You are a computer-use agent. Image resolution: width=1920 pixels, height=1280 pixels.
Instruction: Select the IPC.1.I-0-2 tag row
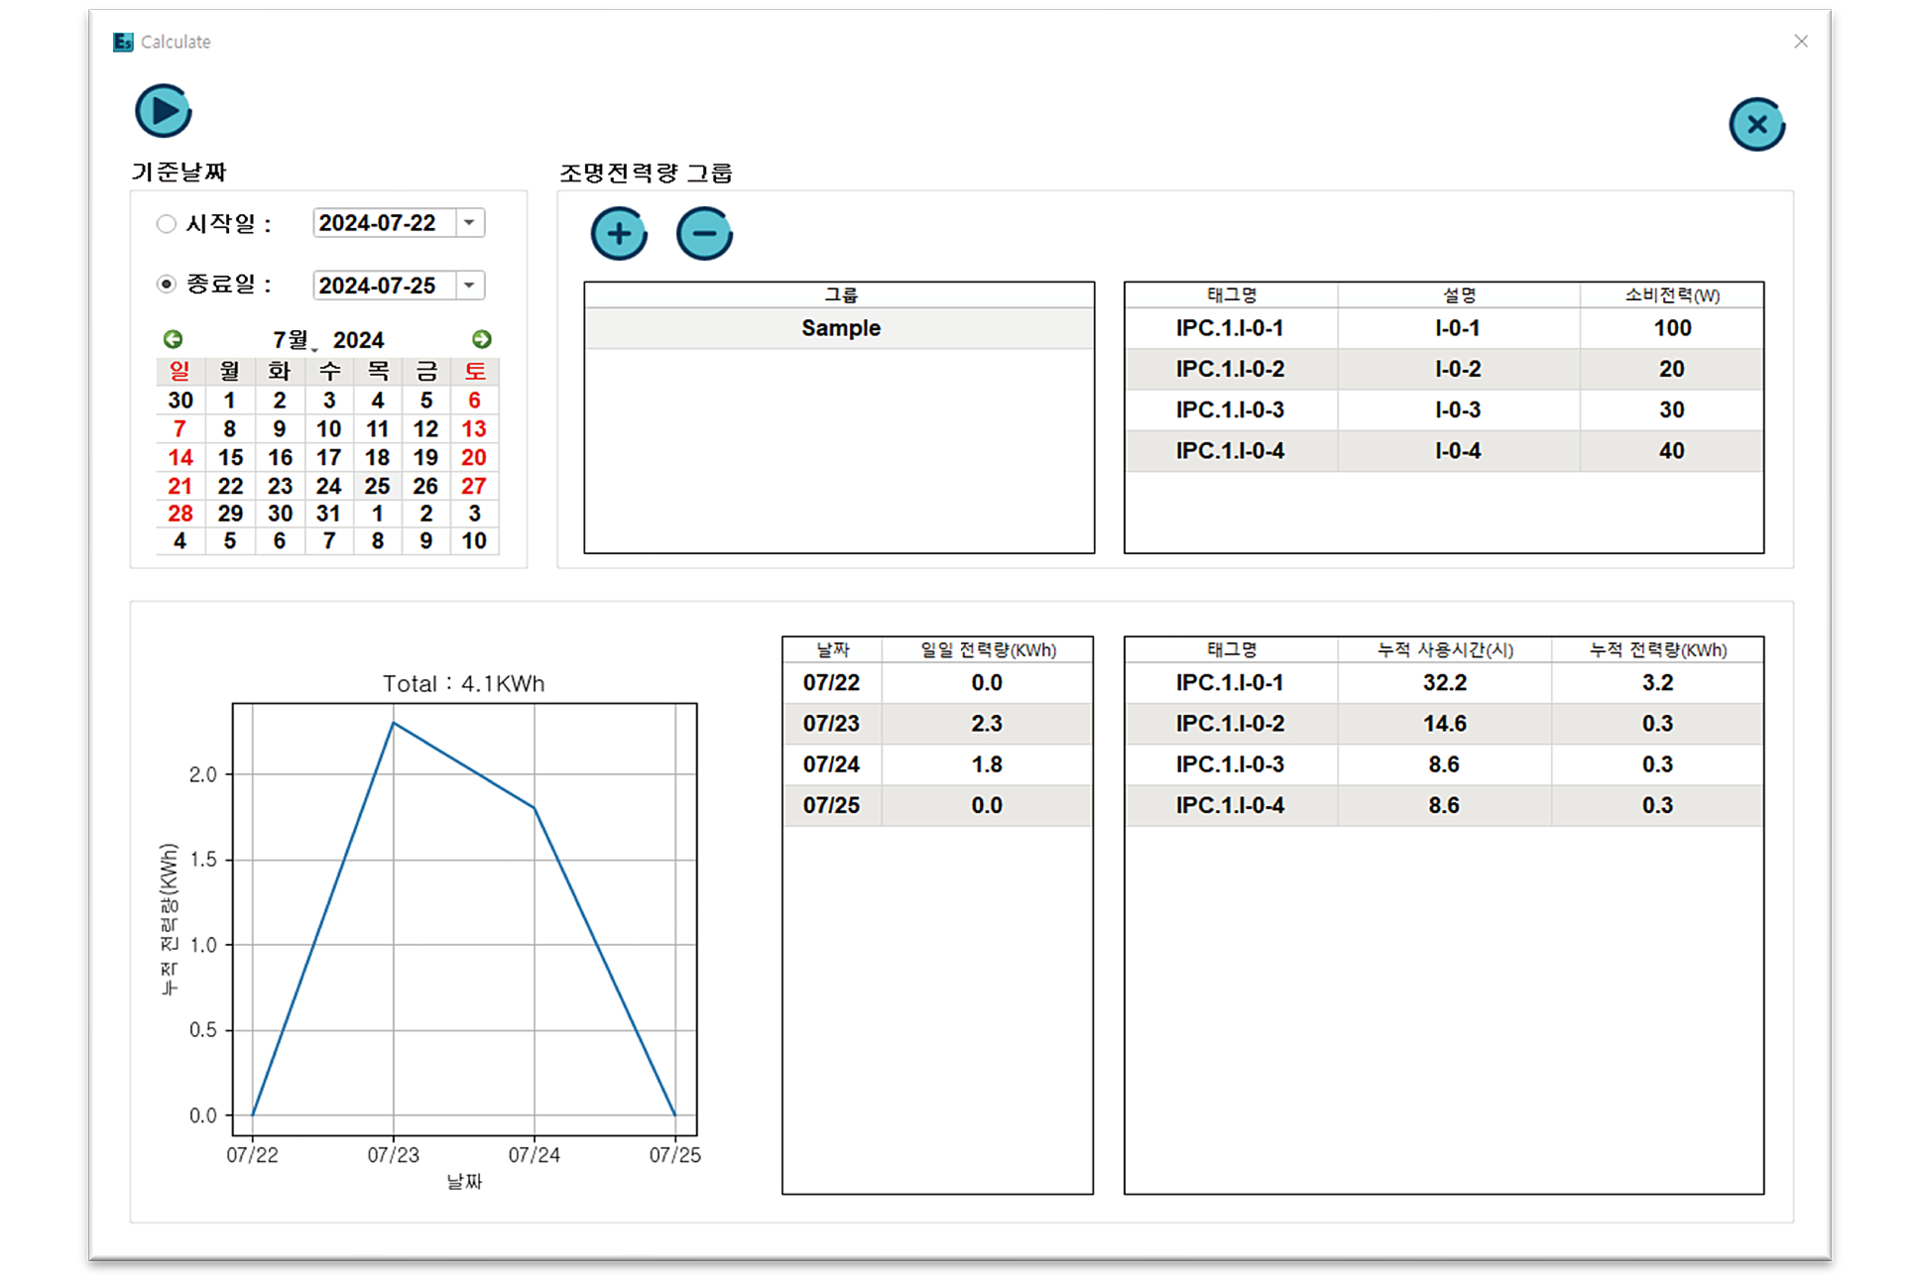click(1229, 370)
